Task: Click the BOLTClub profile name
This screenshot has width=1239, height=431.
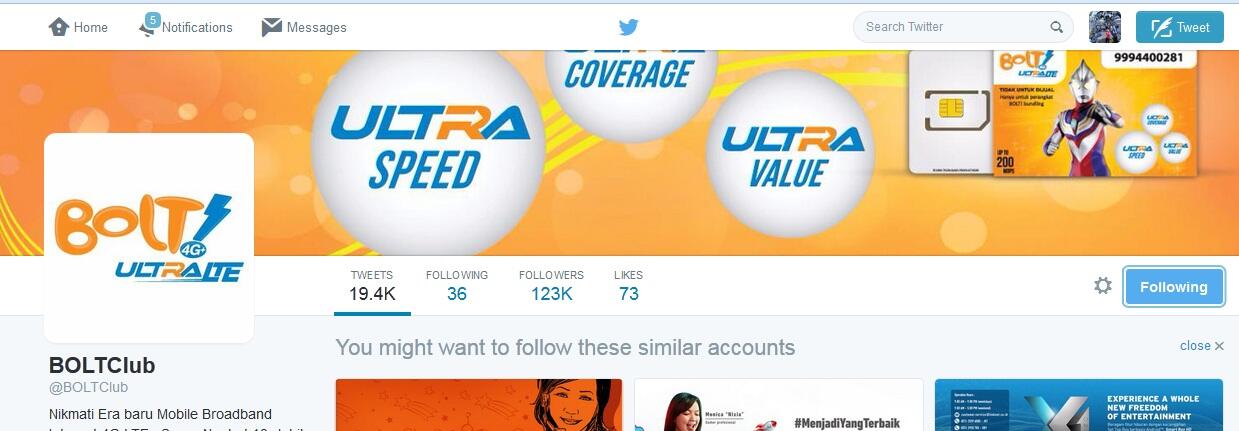Action: (x=102, y=365)
